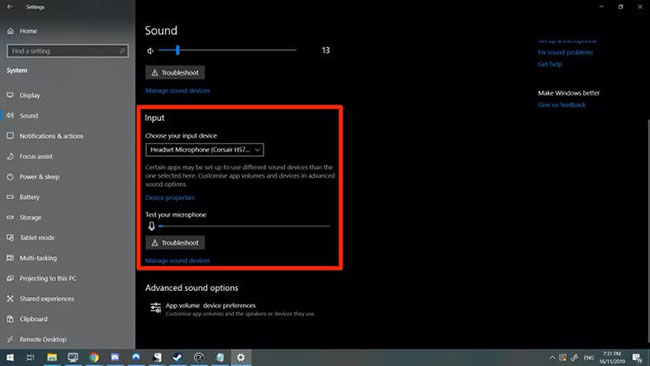Click the Settings gear taskbar icon
This screenshot has width=650, height=366.
coord(241,357)
